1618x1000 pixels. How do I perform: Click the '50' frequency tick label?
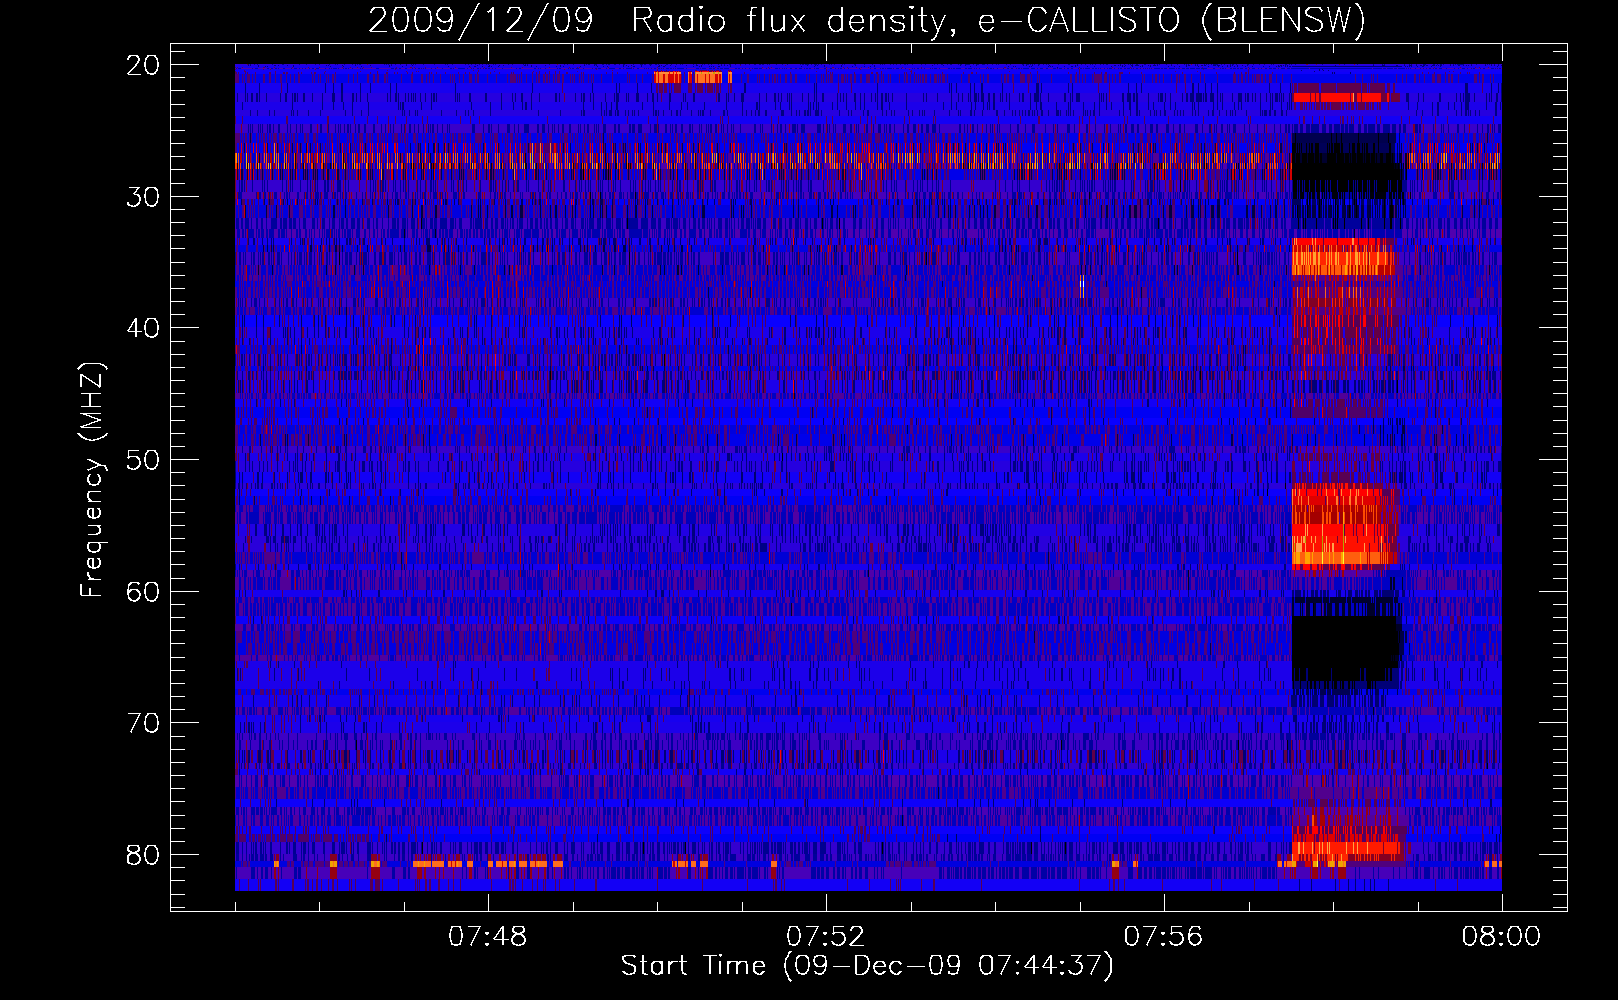tap(144, 460)
